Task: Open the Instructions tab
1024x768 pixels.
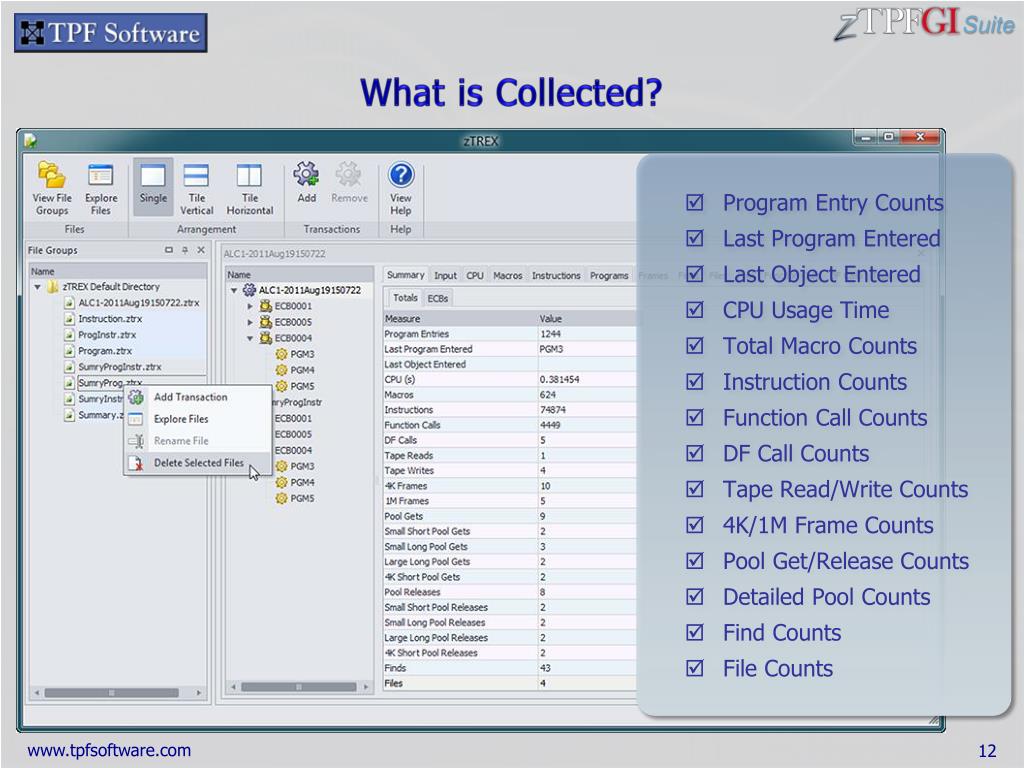Action: tap(556, 276)
